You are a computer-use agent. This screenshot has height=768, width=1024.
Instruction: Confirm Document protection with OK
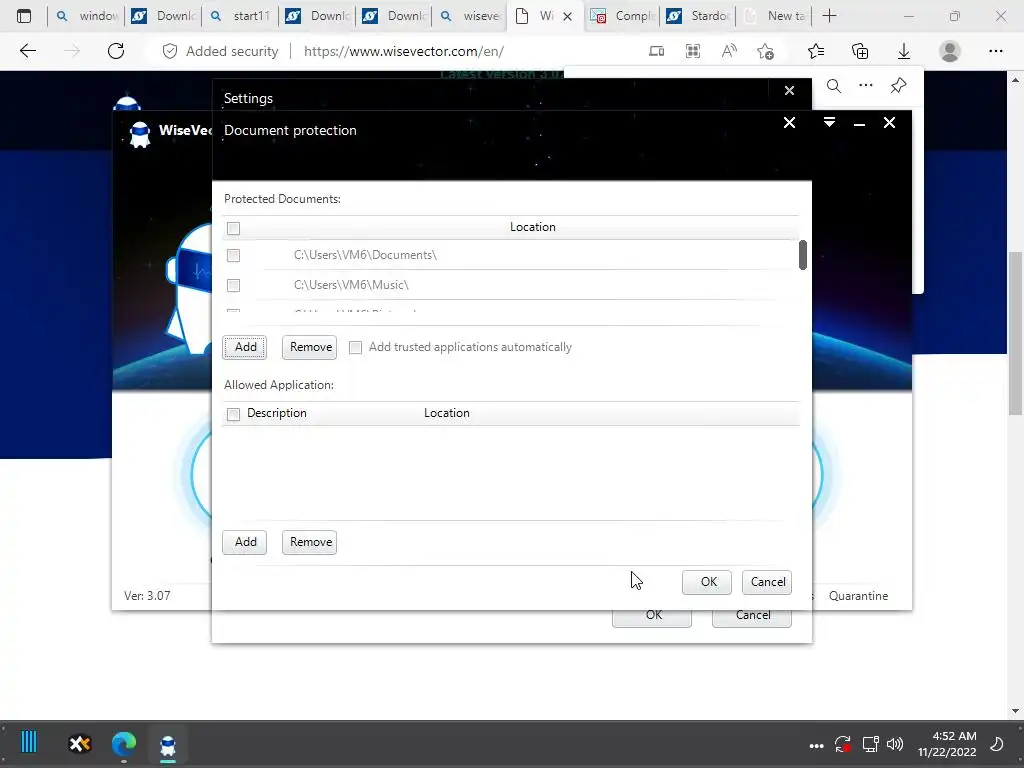(707, 582)
